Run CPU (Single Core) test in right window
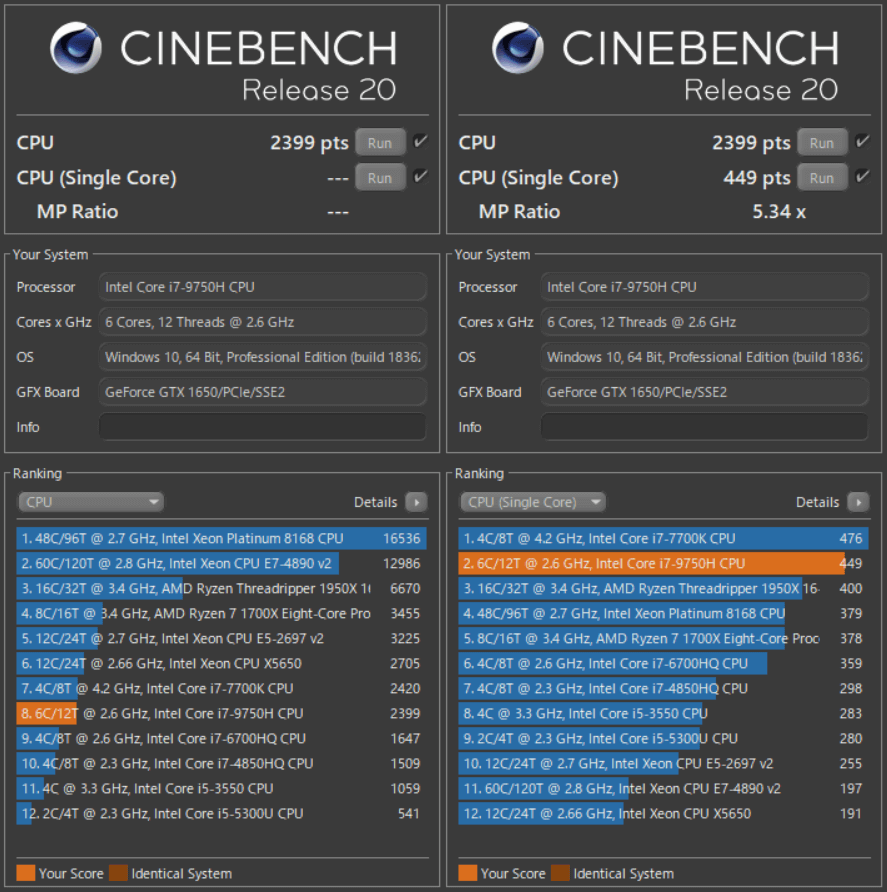887x892 pixels. [822, 178]
